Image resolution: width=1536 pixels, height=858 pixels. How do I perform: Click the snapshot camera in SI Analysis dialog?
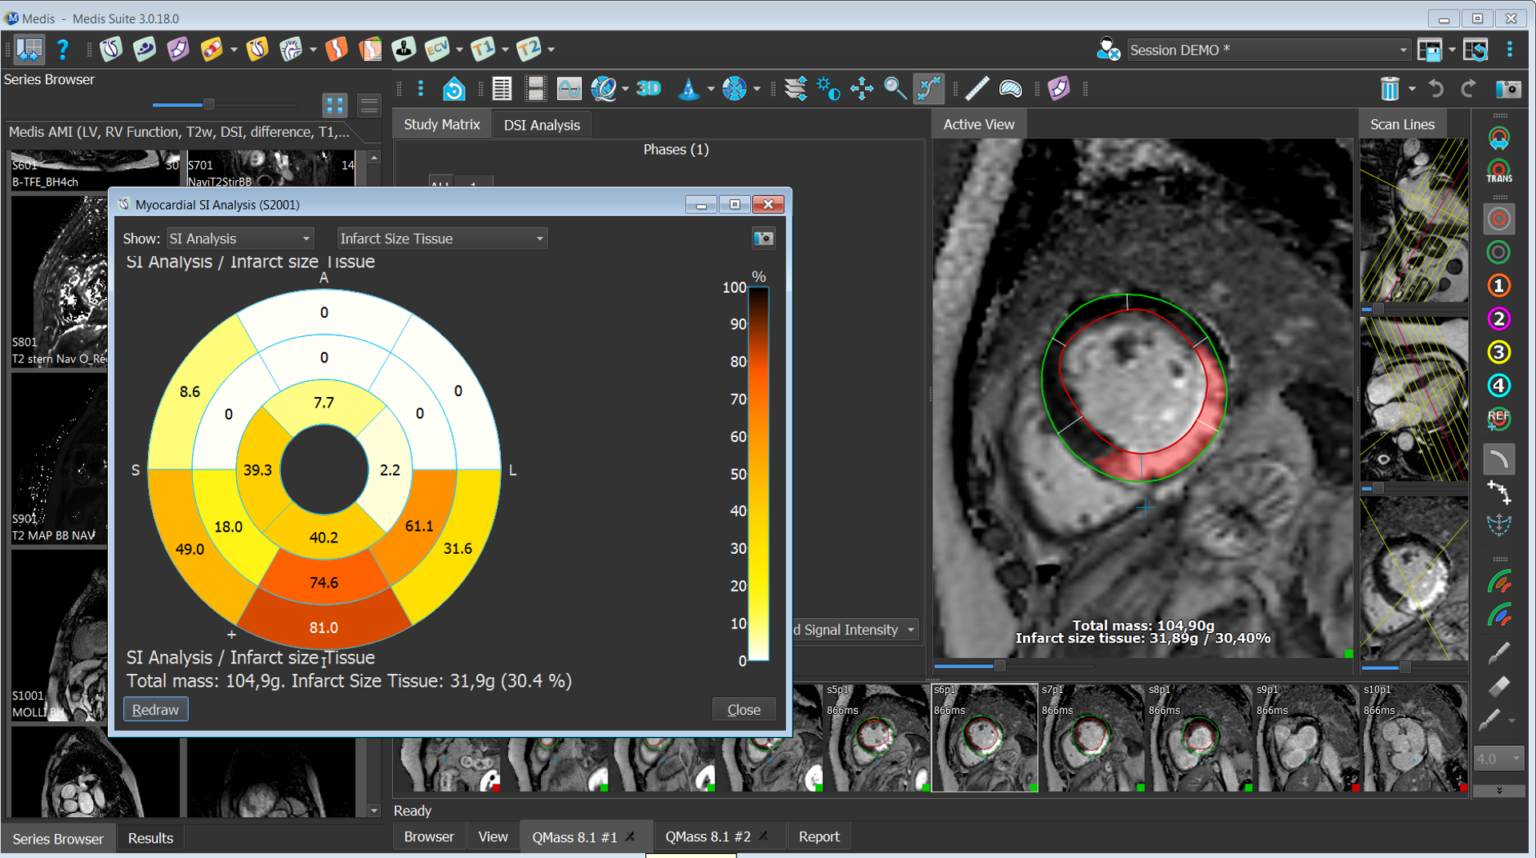763,238
